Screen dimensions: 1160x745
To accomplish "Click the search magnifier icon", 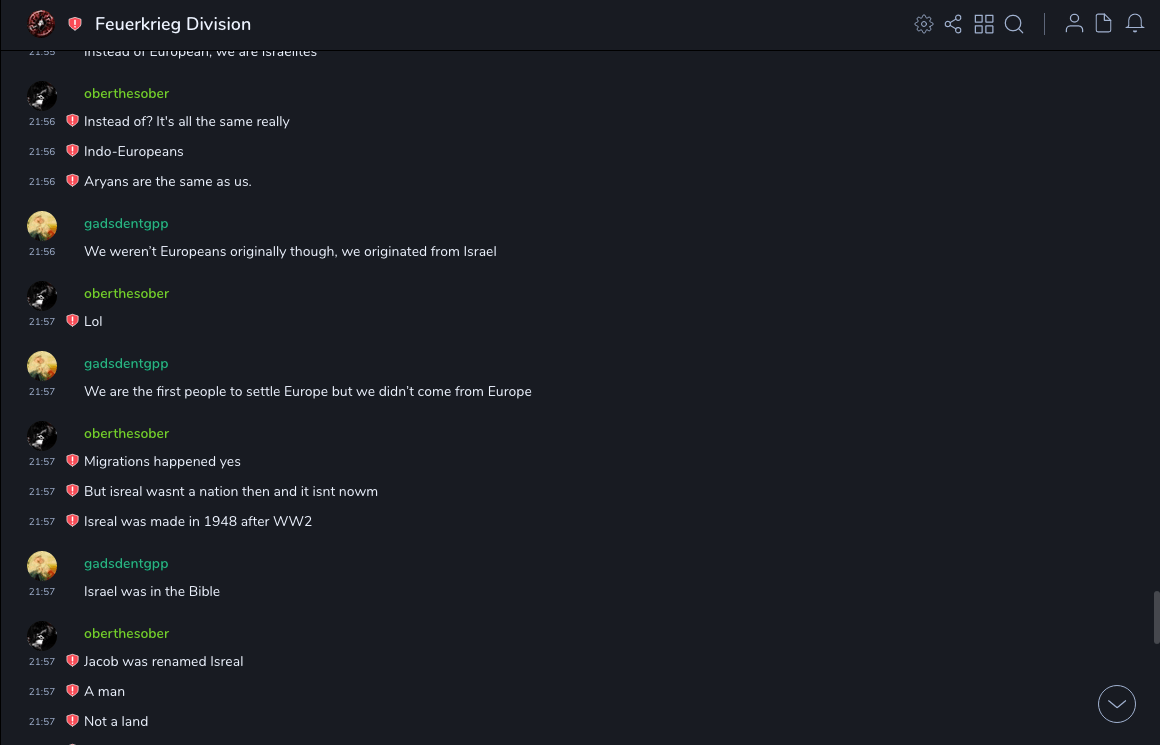I will click(x=1014, y=24).
